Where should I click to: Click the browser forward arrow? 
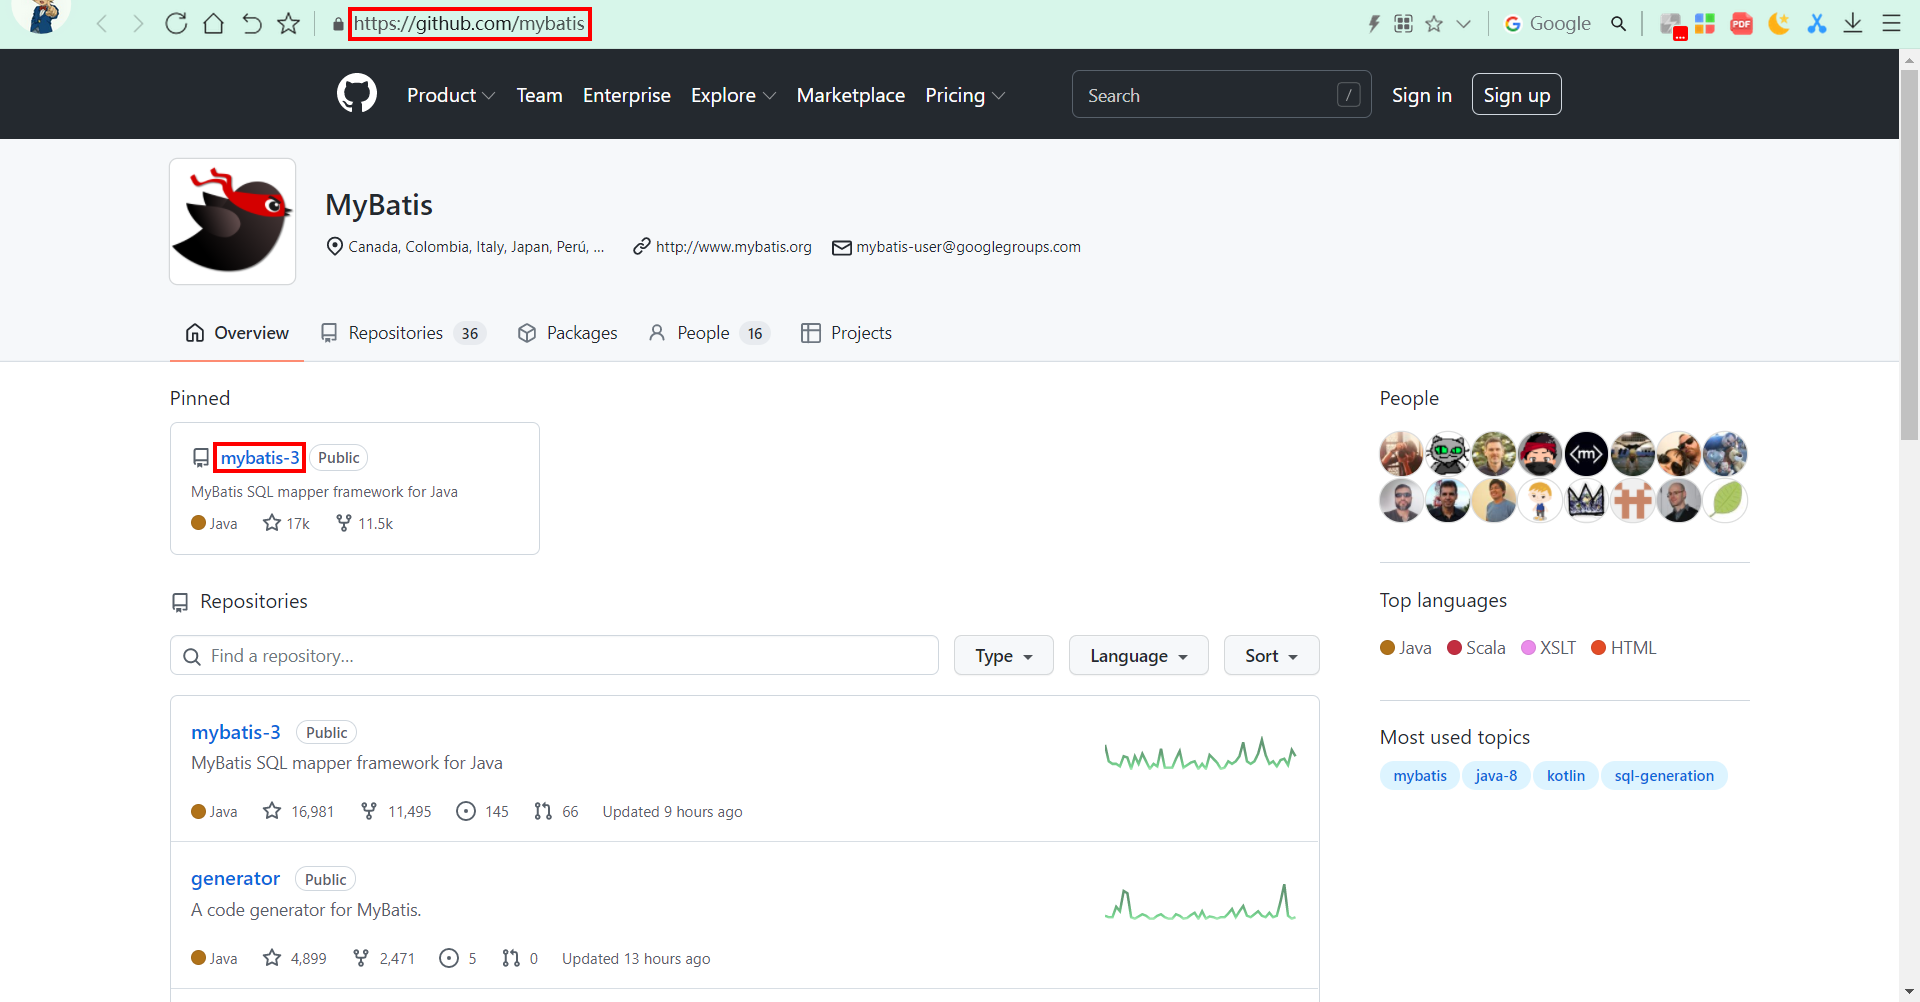coord(138,23)
